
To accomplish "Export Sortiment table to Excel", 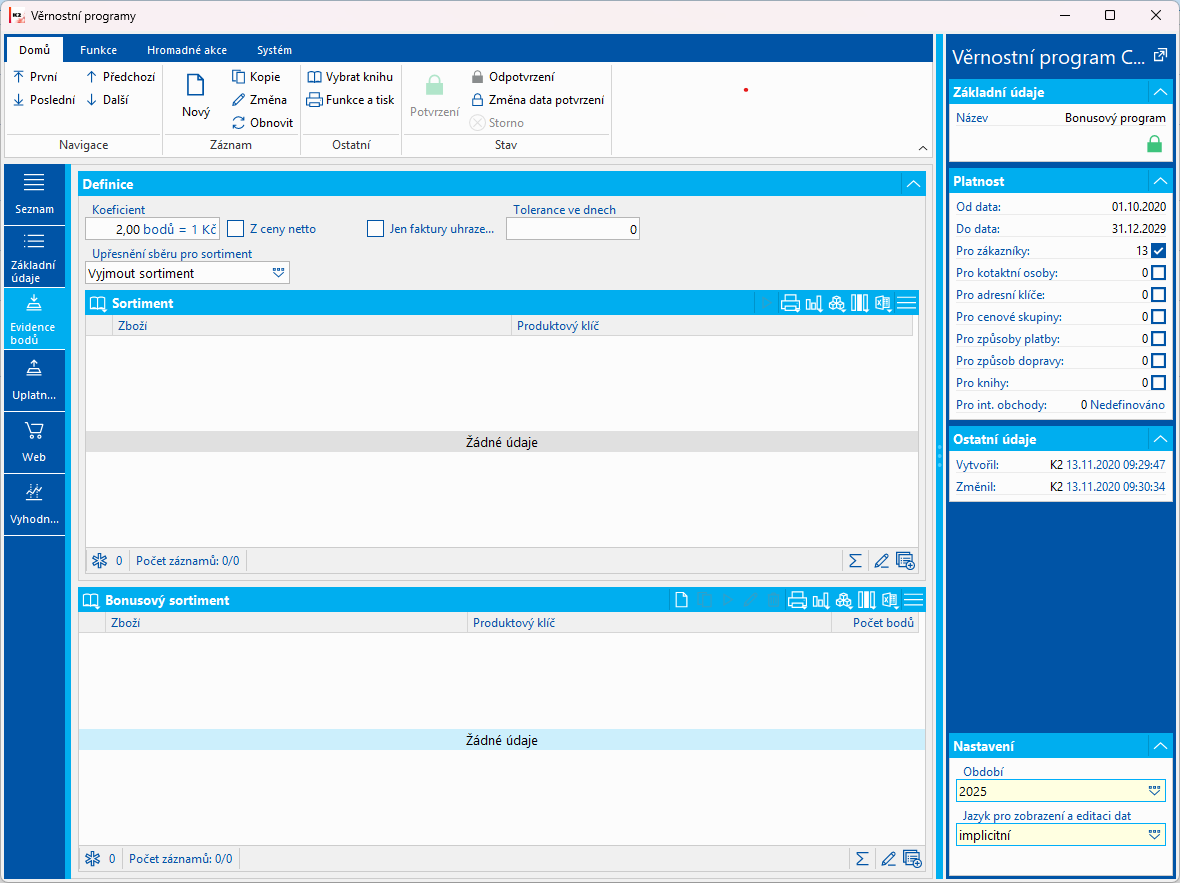I will tap(883, 303).
